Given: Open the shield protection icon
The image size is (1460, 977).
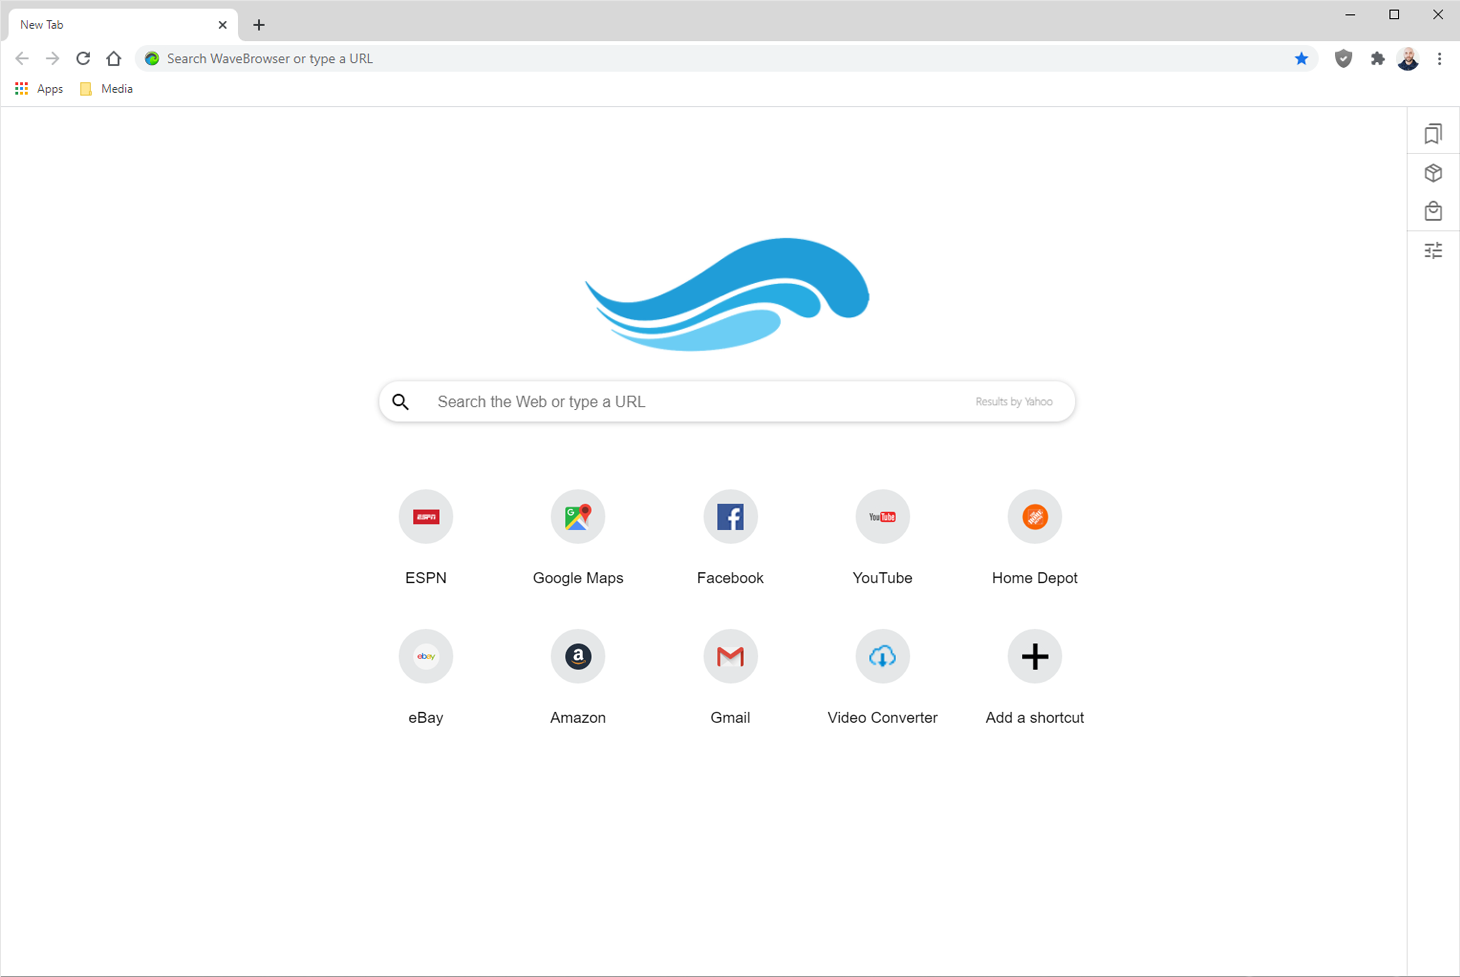Looking at the screenshot, I should click(1343, 59).
